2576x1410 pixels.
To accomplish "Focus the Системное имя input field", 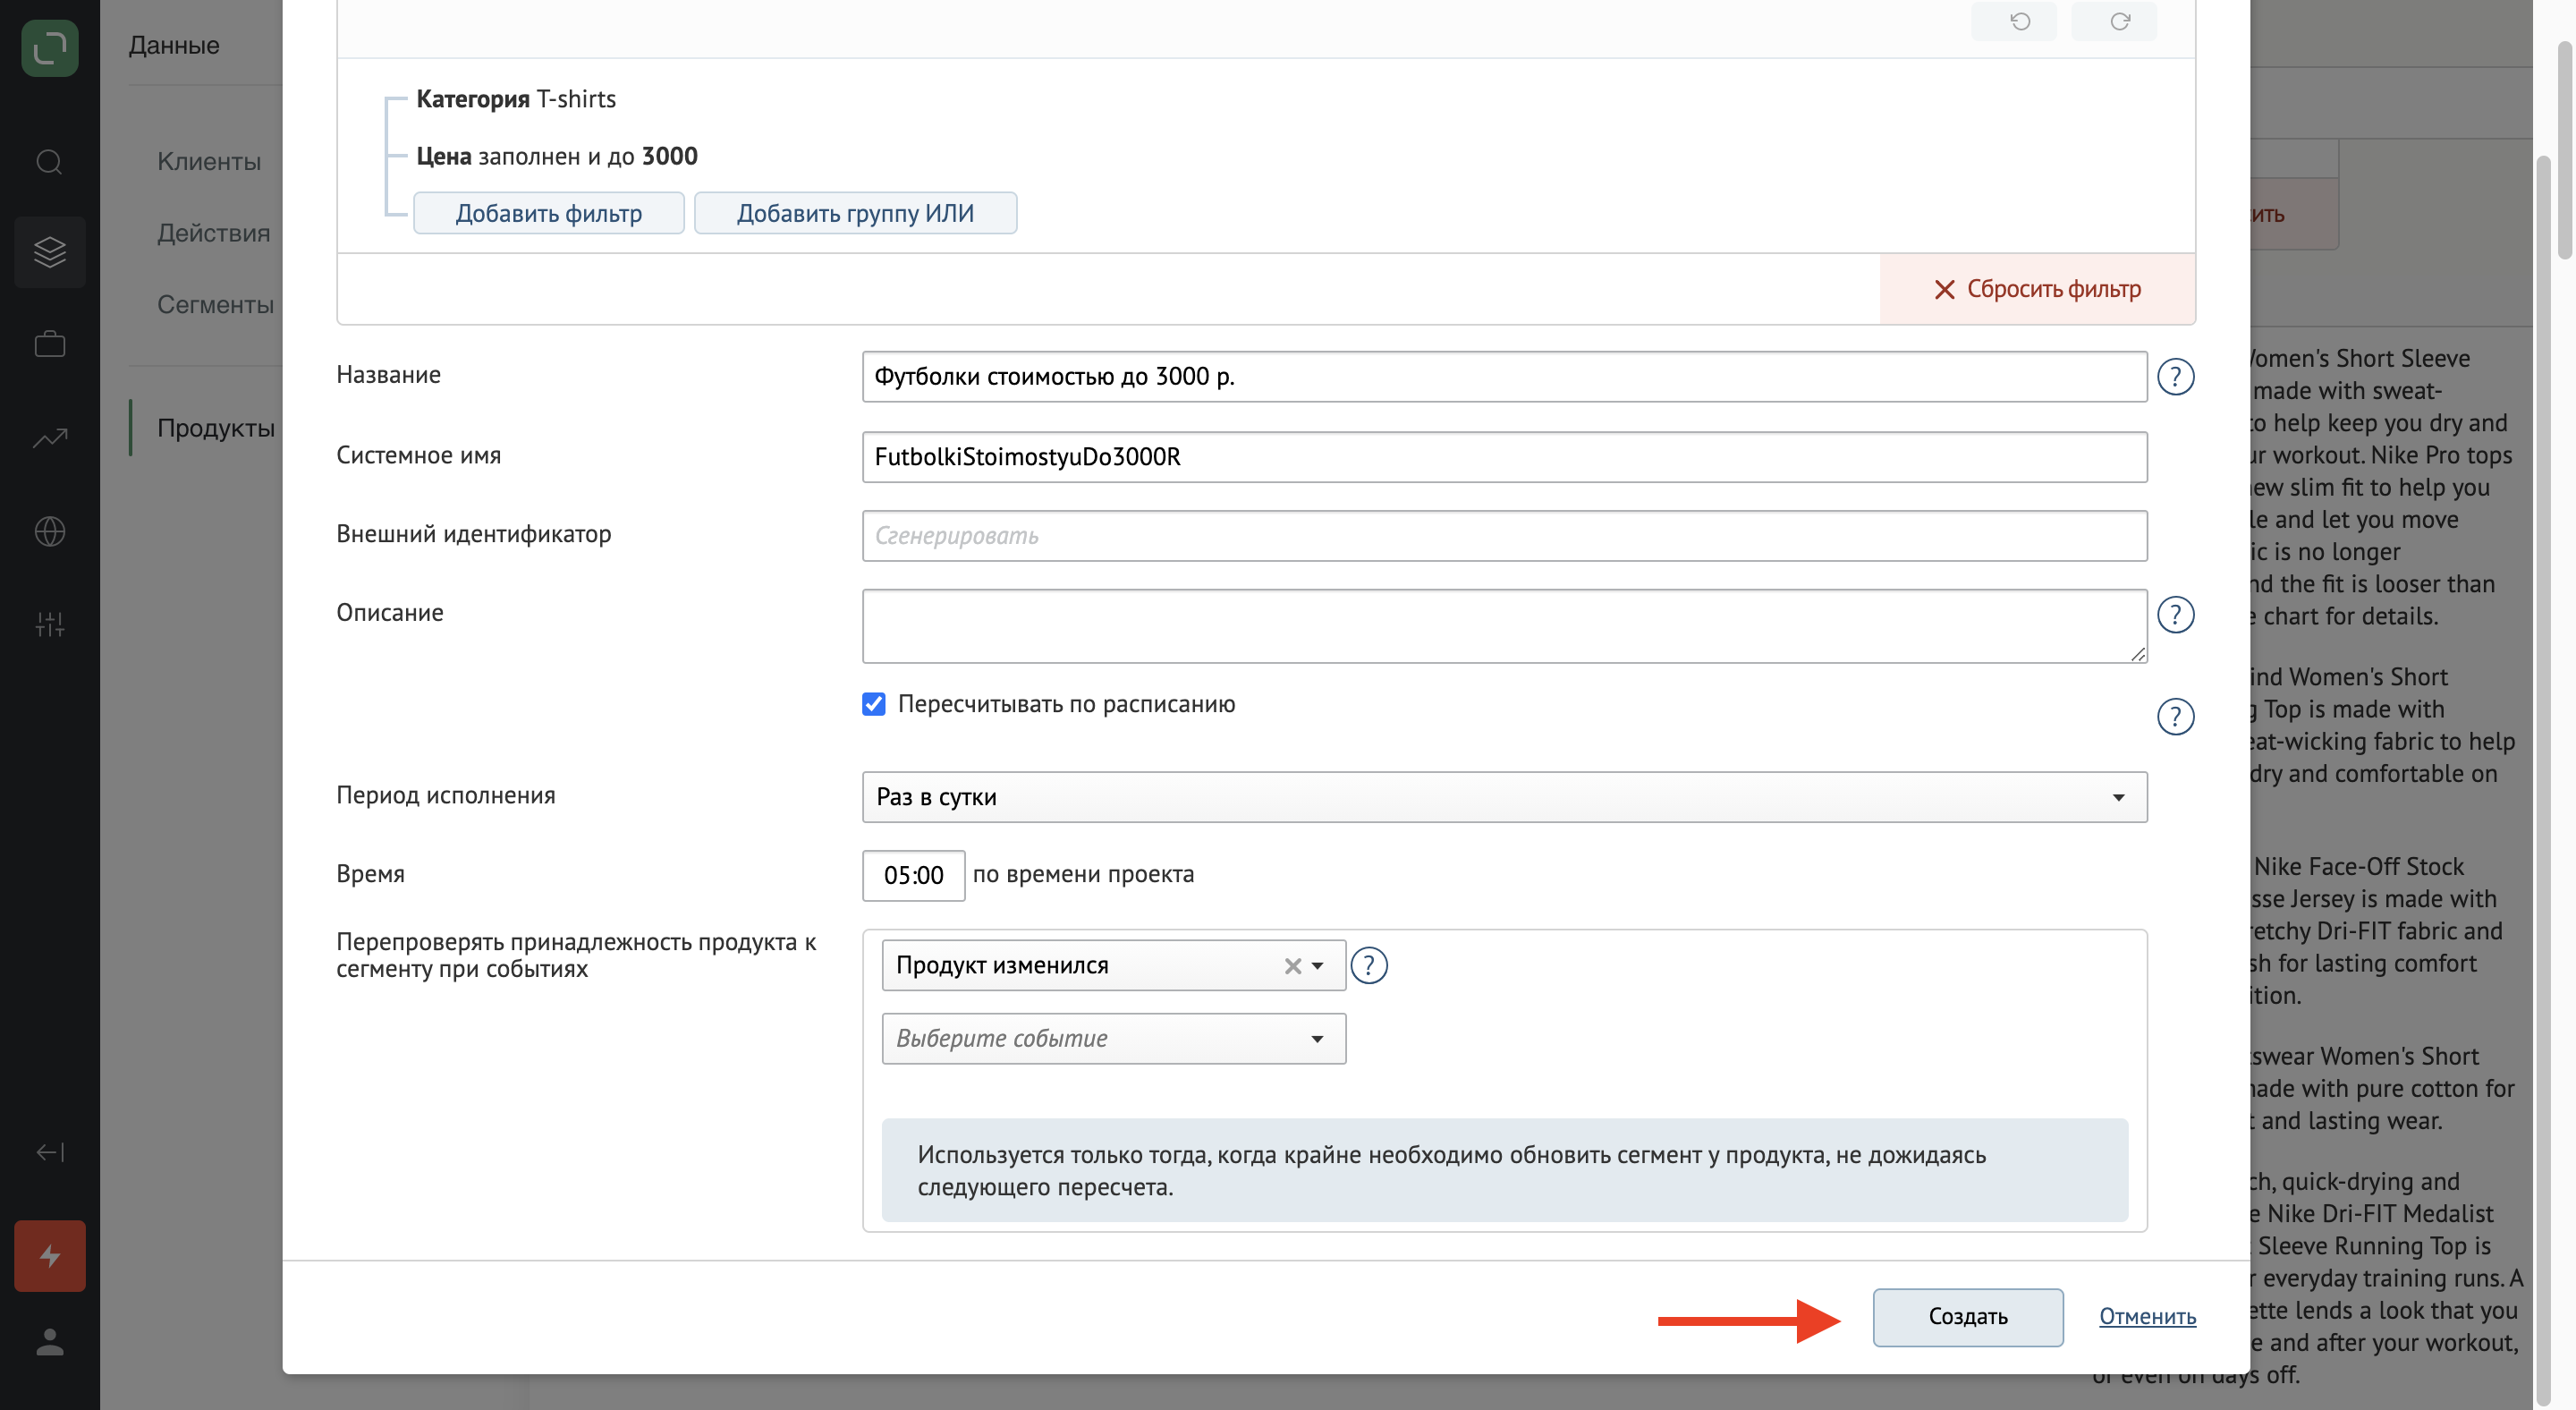I will point(1504,456).
